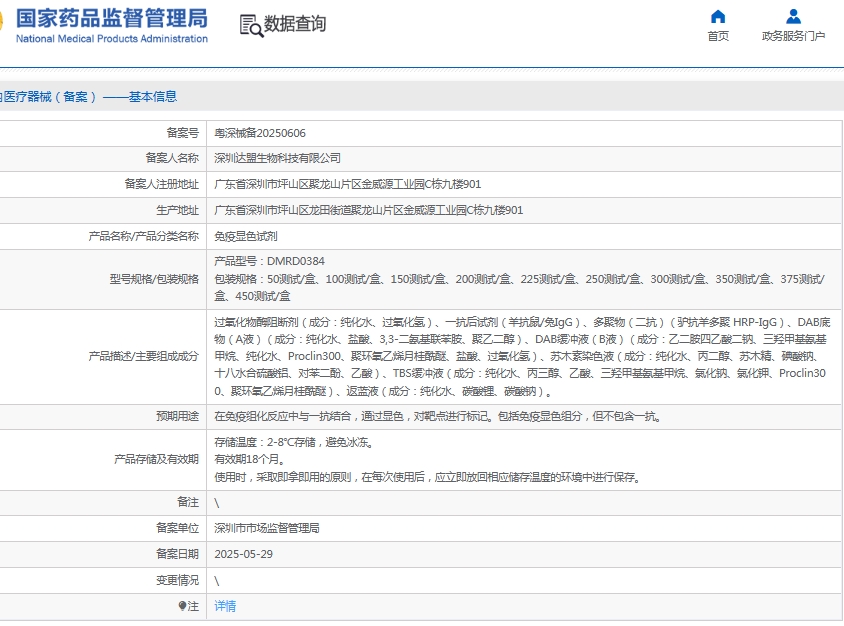Select the text 有效期18个月
Screen dimensions: 844x626
[x=250, y=459]
